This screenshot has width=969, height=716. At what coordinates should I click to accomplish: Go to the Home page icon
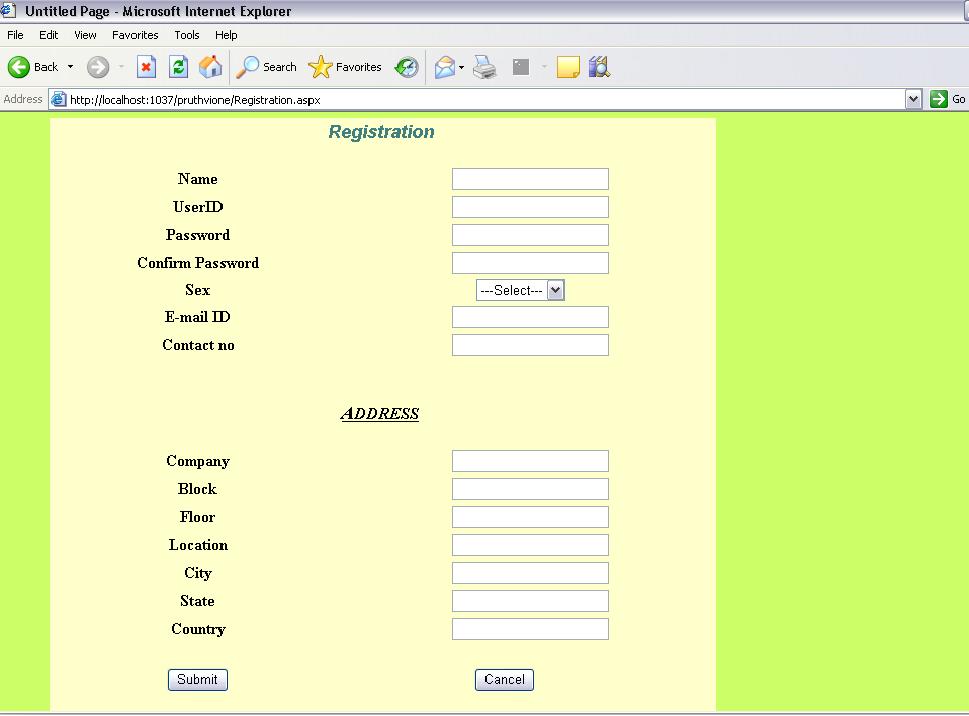click(211, 67)
